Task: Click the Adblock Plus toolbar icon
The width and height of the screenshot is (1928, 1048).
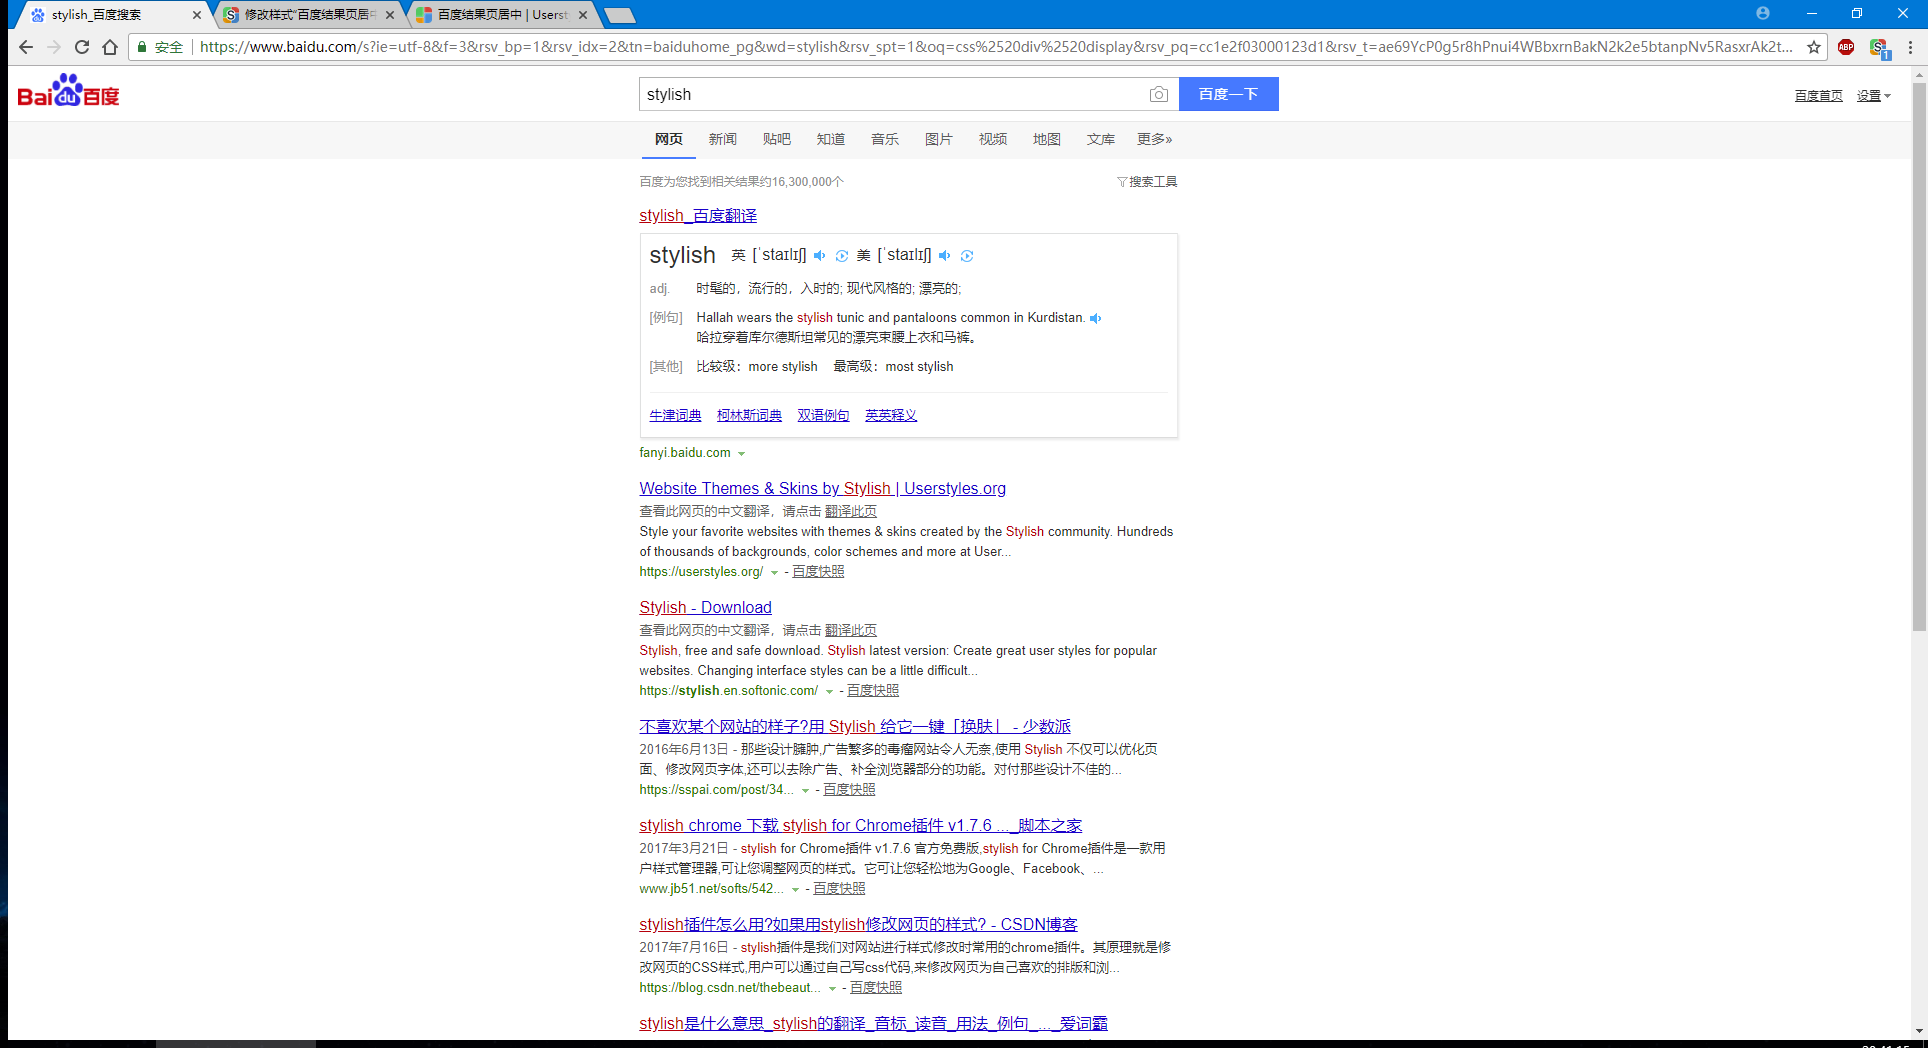Action: (x=1846, y=47)
